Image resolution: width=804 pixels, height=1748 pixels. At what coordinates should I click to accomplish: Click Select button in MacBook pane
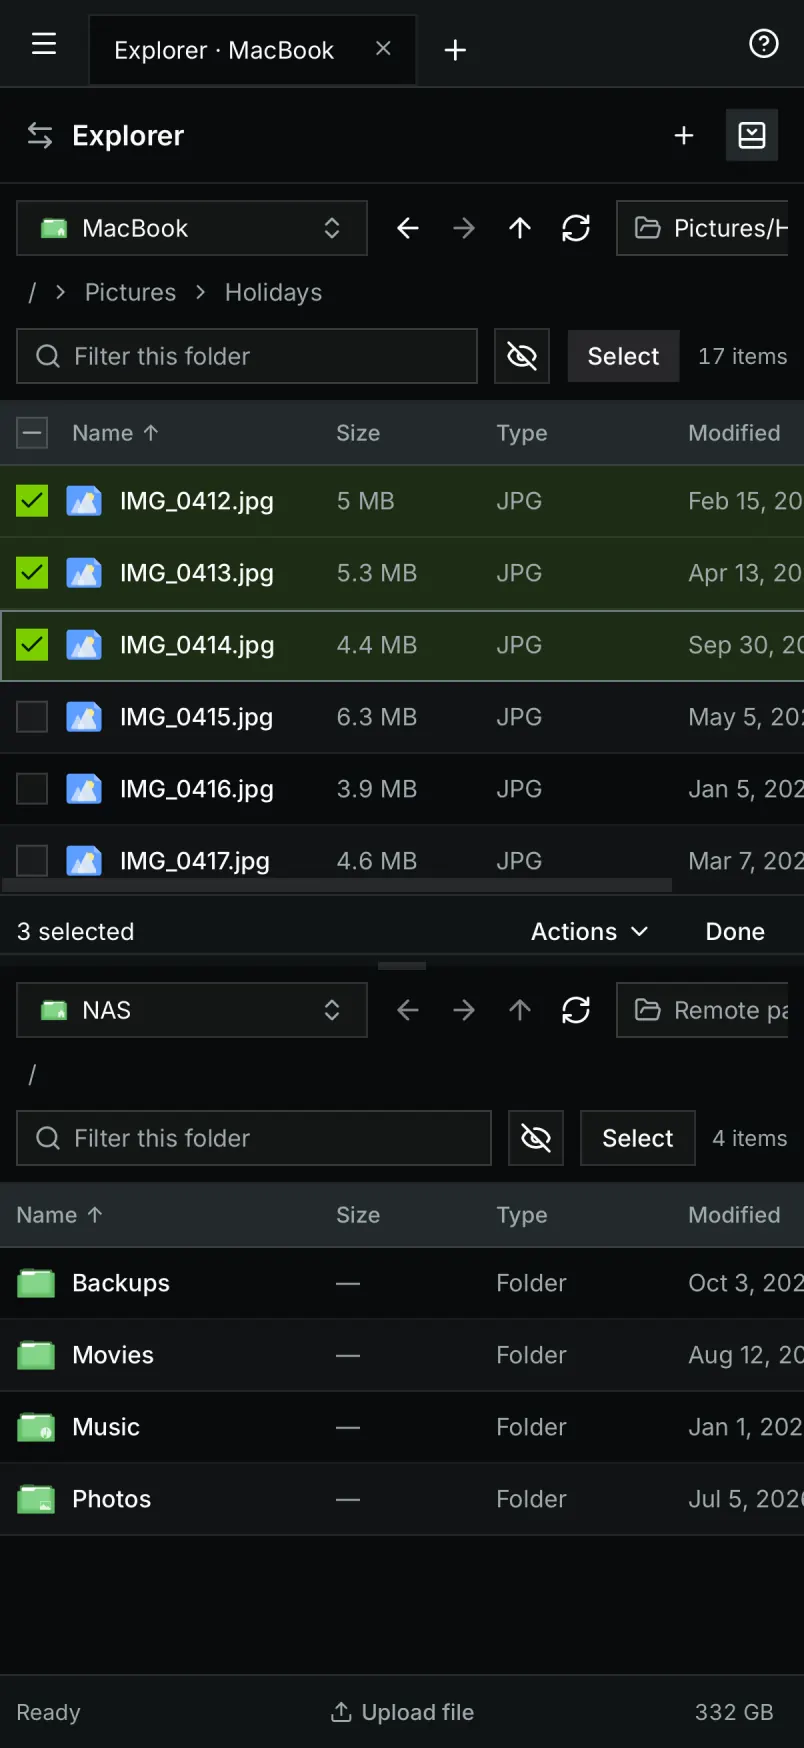point(624,356)
